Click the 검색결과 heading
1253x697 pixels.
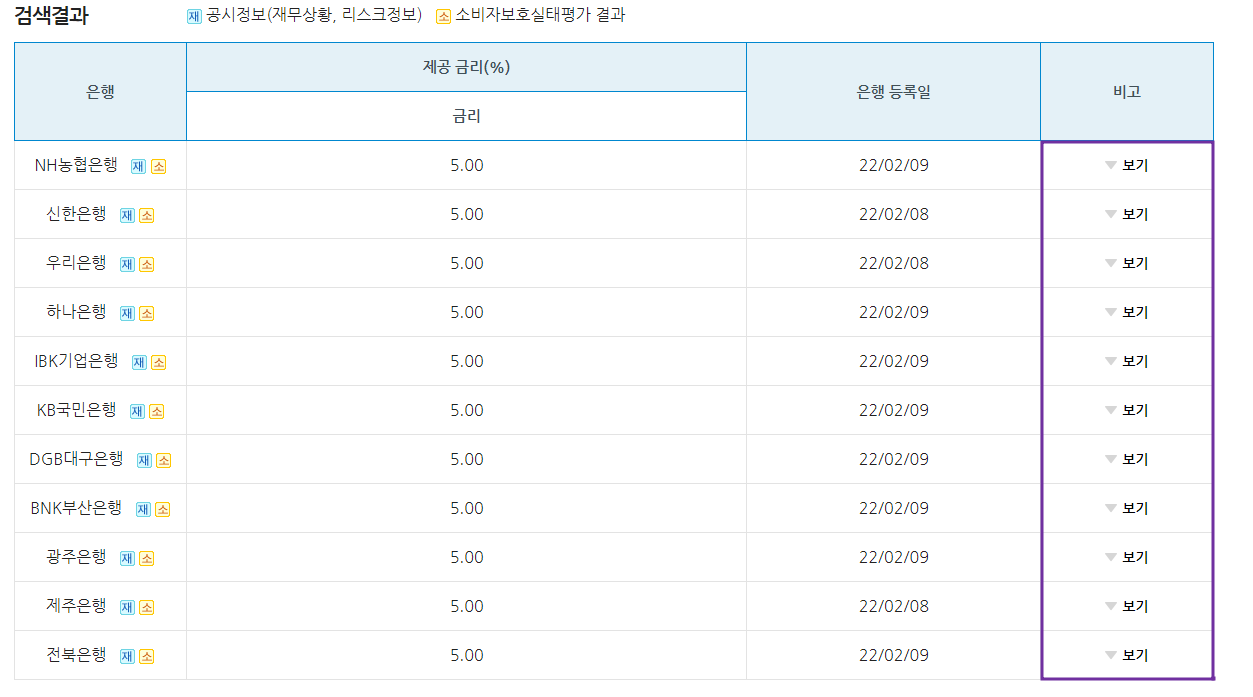(x=51, y=16)
